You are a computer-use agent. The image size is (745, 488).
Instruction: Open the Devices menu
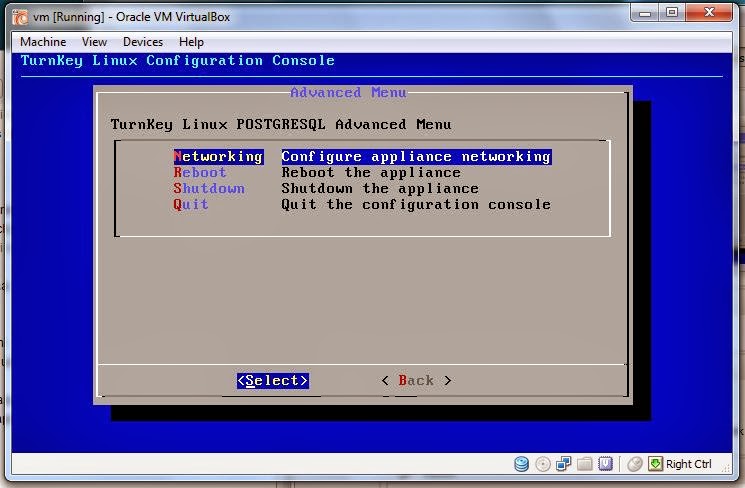coord(143,42)
